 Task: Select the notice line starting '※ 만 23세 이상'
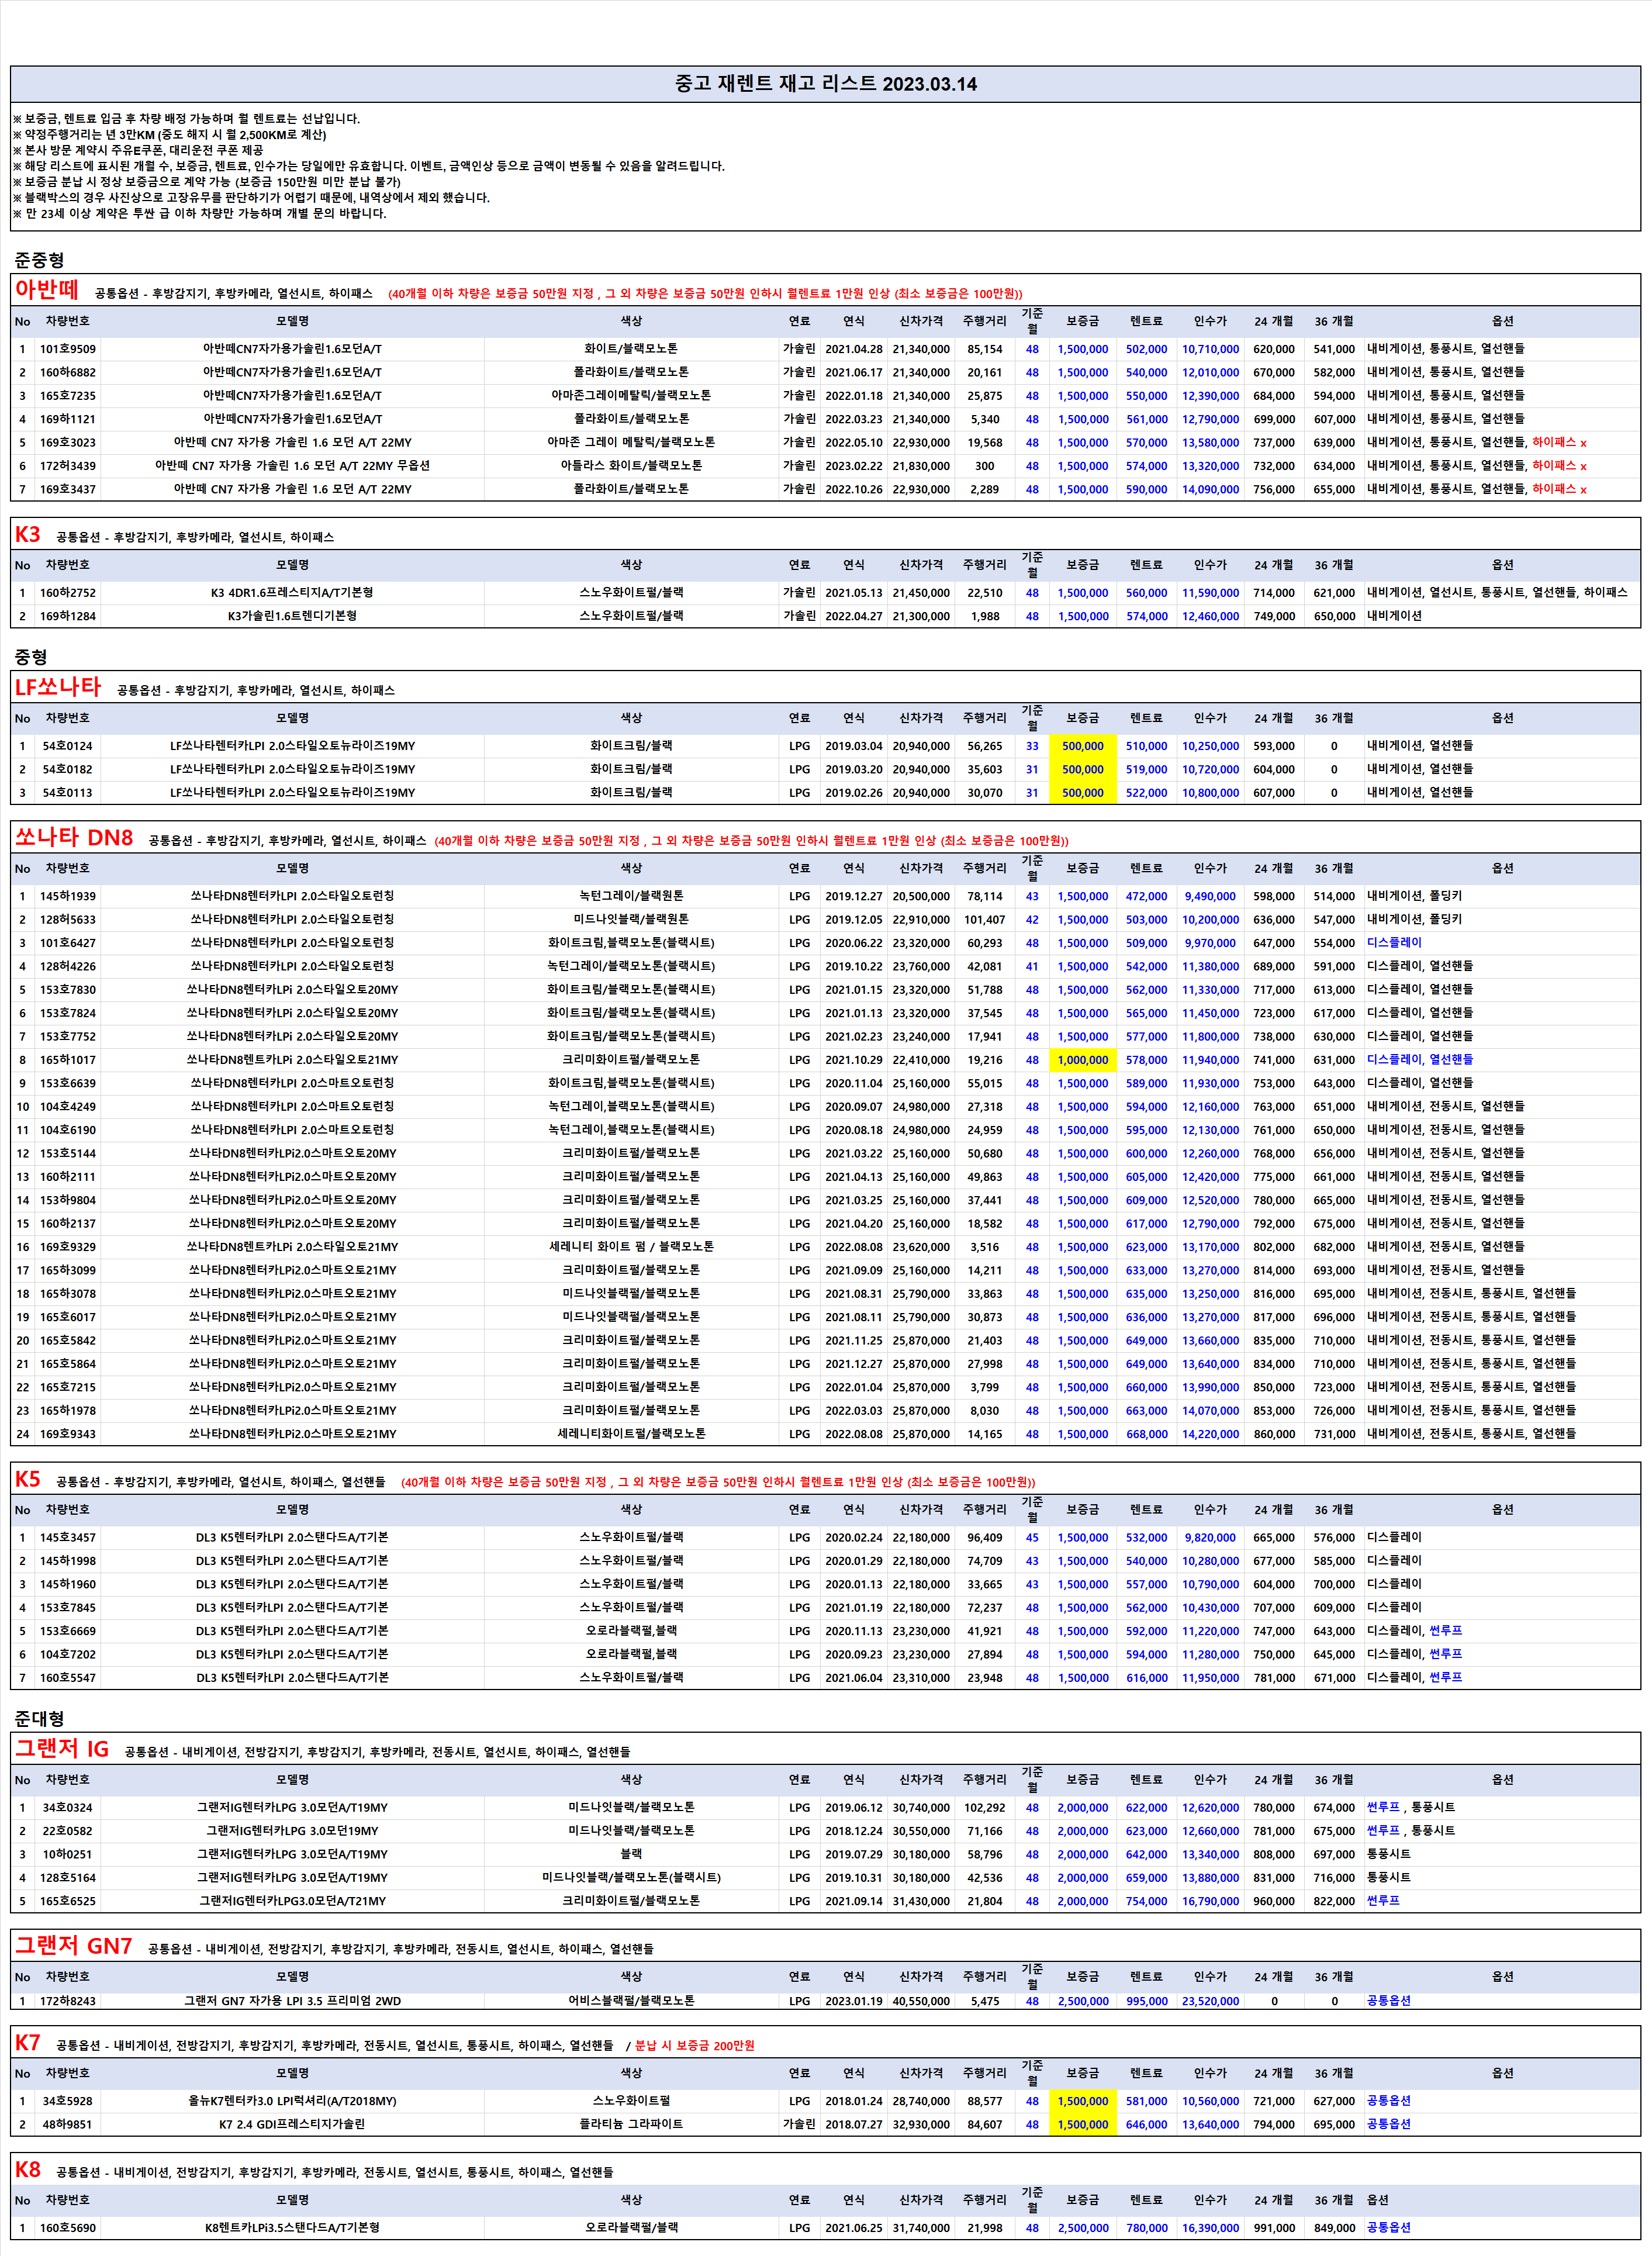point(199,213)
